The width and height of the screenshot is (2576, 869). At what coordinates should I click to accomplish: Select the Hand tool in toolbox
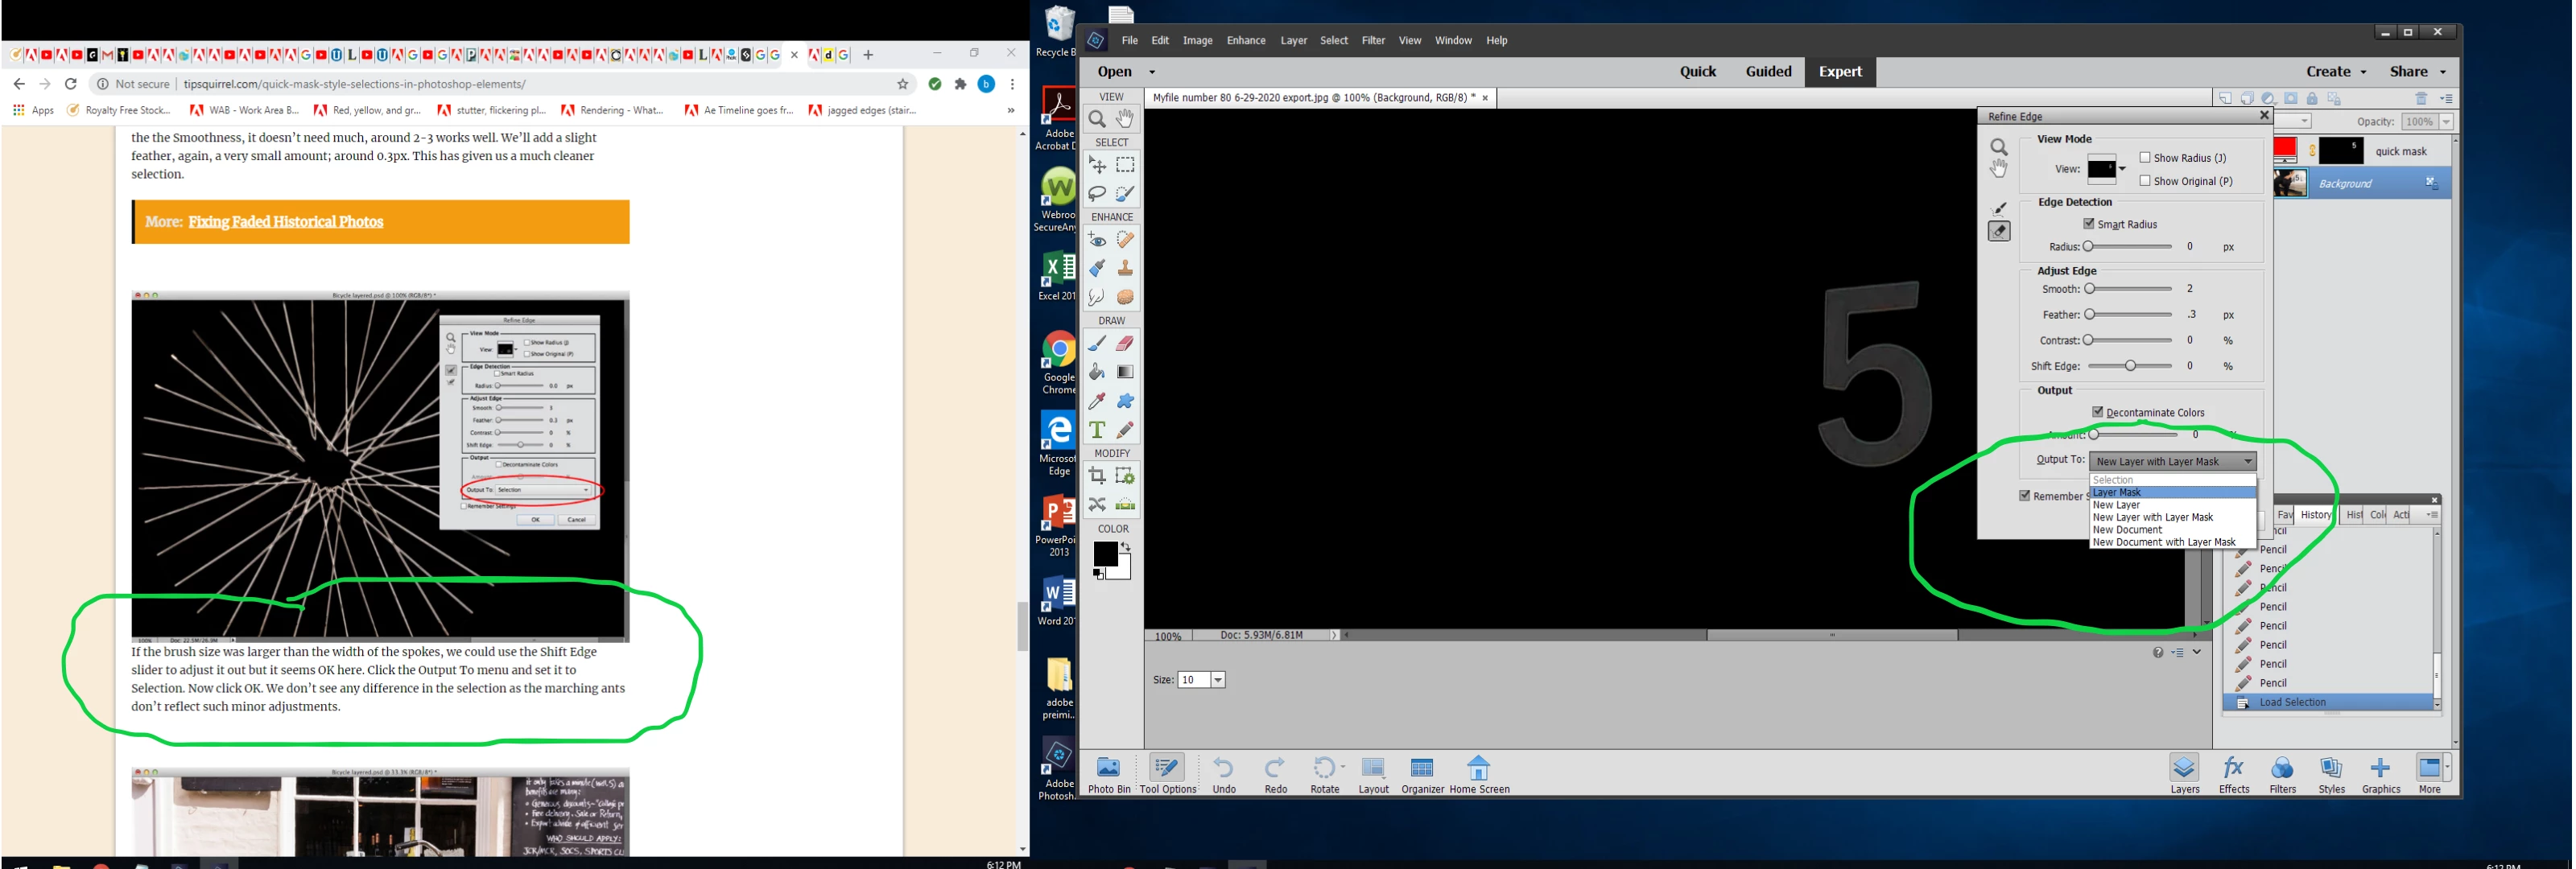tap(1125, 119)
